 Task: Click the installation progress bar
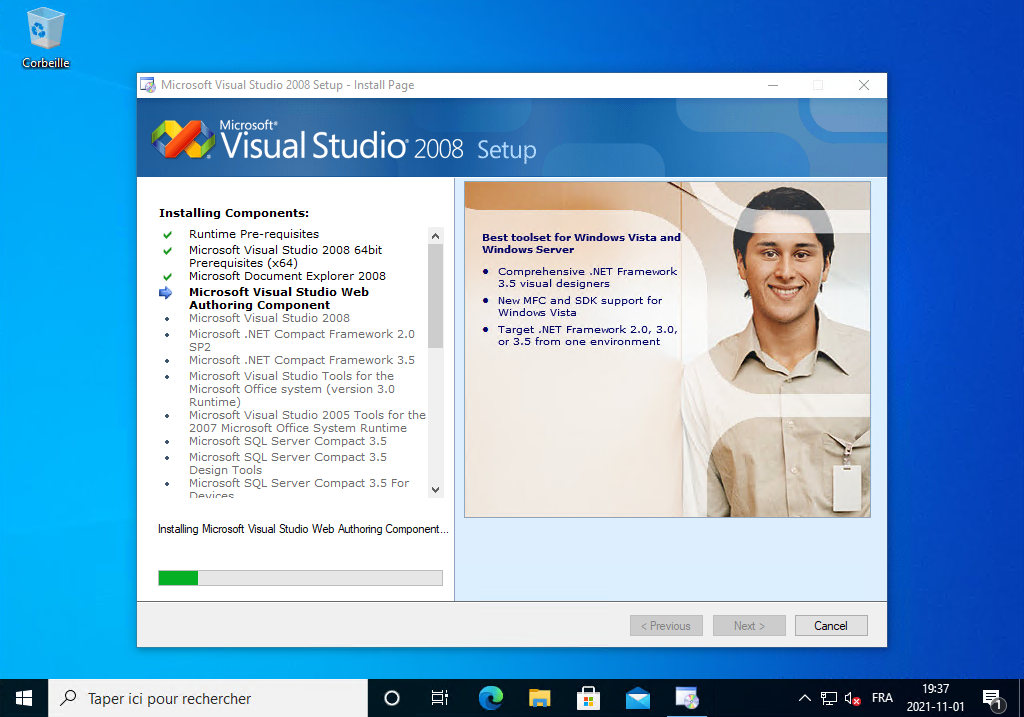point(300,577)
